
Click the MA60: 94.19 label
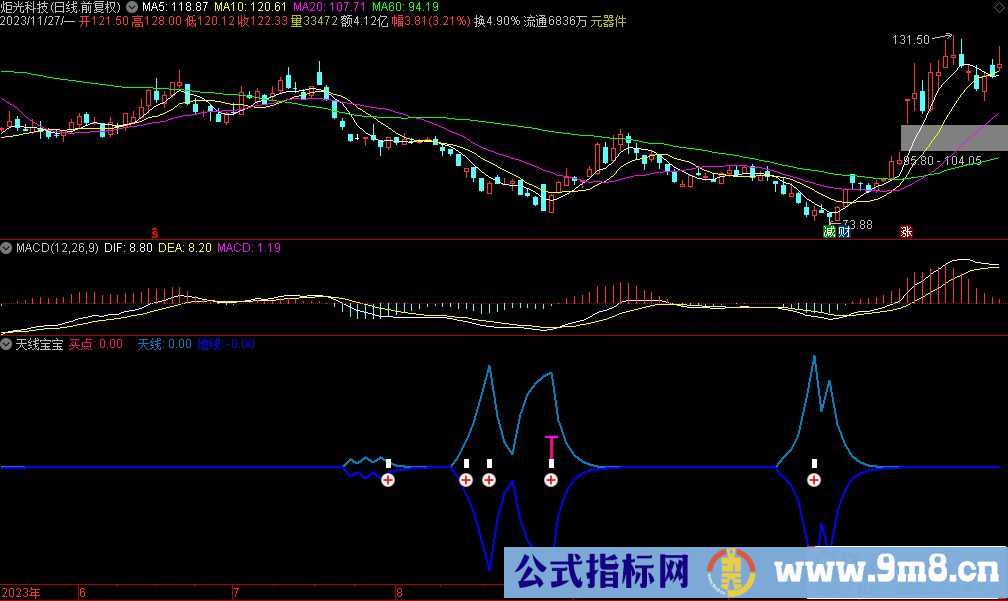(406, 7)
